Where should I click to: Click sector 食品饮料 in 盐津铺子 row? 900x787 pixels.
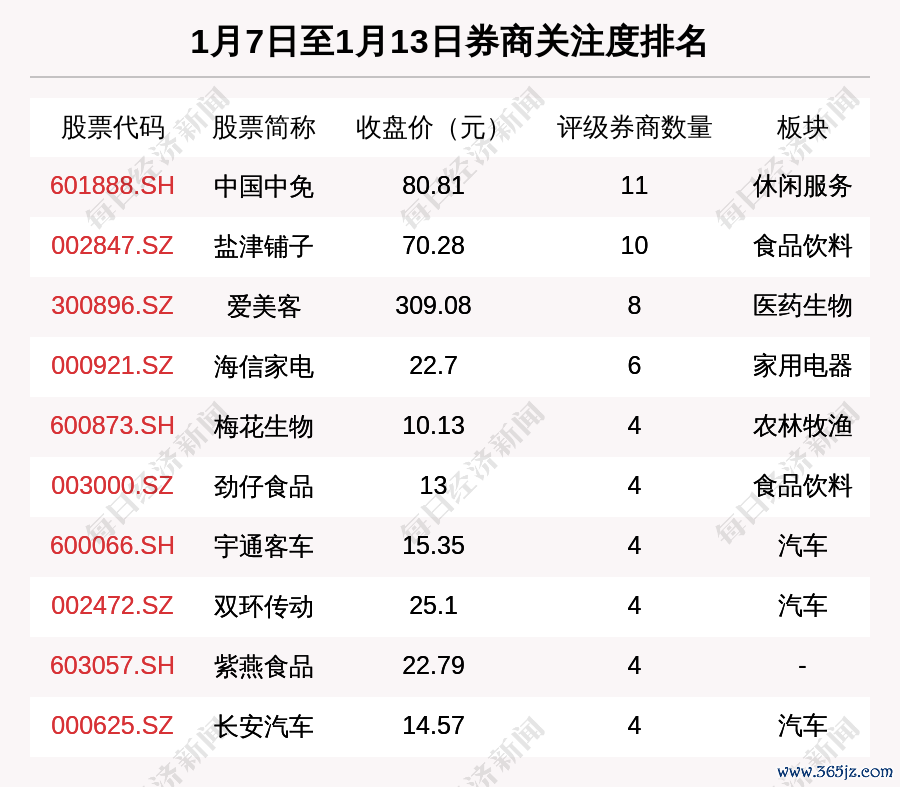point(802,246)
